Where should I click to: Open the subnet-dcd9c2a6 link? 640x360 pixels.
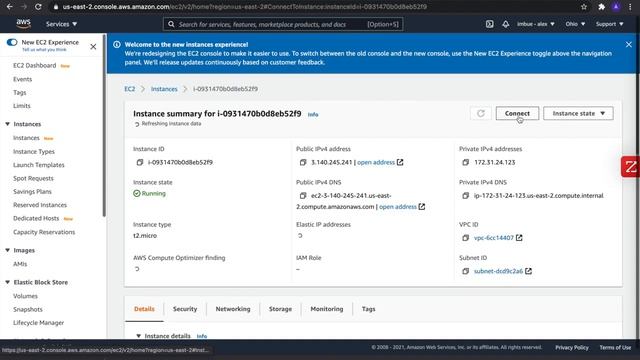[498, 271]
